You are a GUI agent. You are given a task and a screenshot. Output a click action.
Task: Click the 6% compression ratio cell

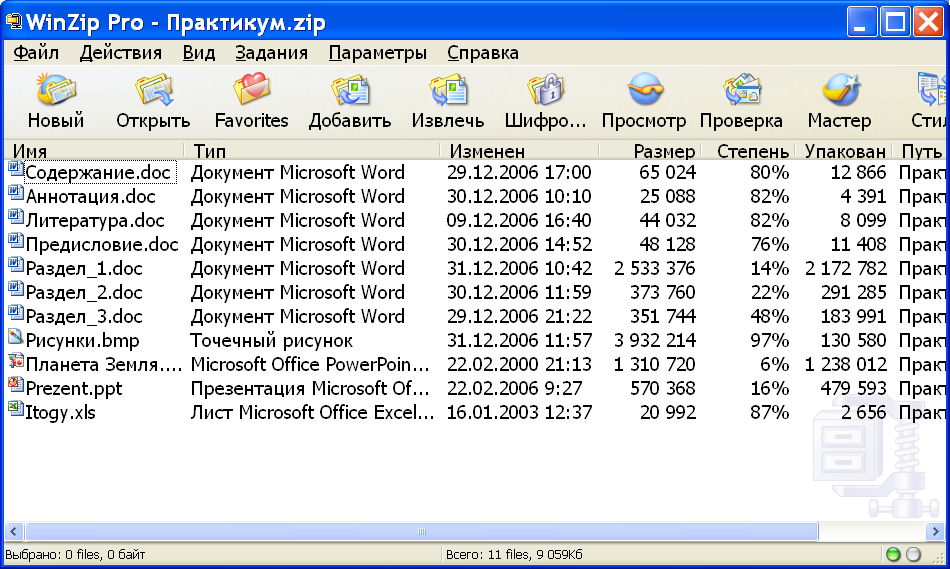point(774,364)
